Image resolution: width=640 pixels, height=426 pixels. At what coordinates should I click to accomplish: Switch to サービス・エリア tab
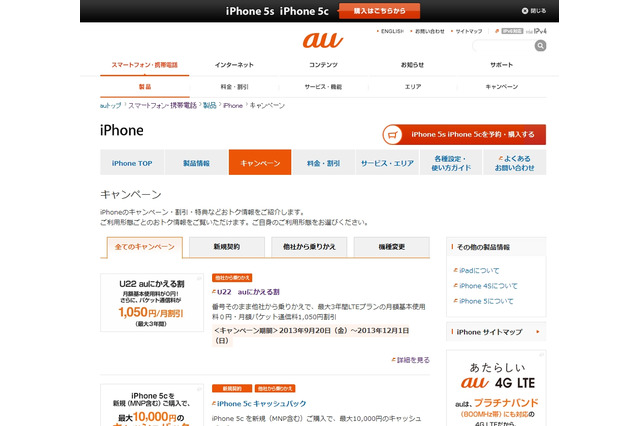click(387, 163)
